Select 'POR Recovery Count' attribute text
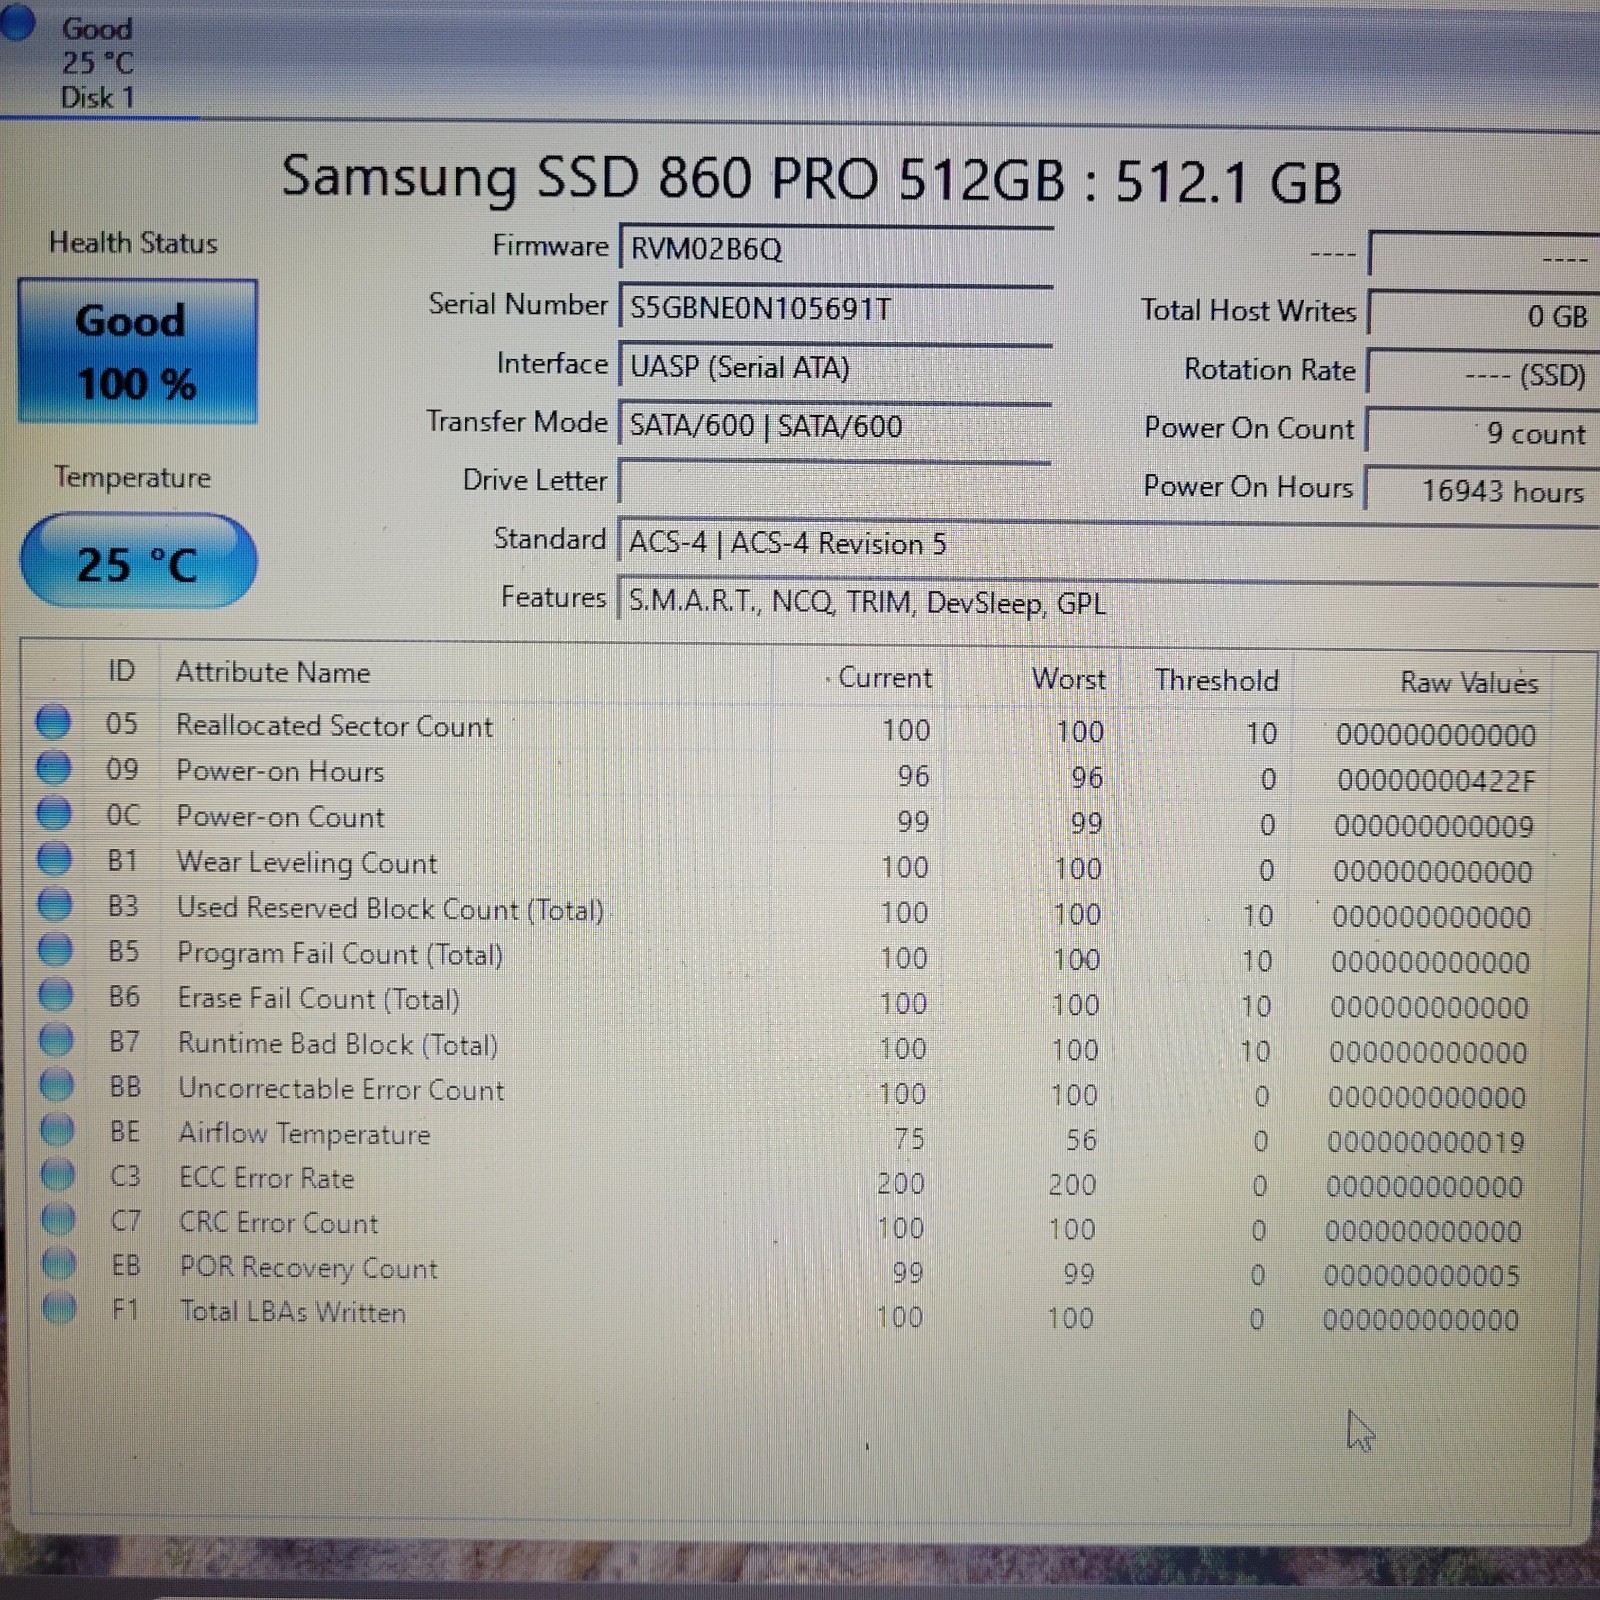The width and height of the screenshot is (1600, 1600). (x=309, y=1268)
